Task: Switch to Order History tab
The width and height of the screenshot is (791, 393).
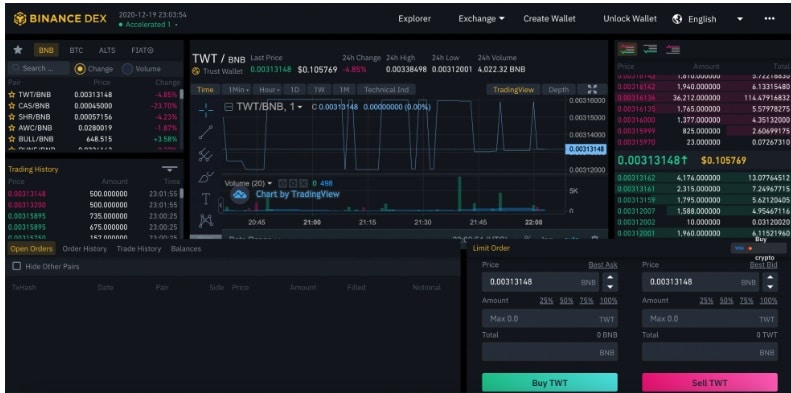Action: pyautogui.click(x=84, y=248)
